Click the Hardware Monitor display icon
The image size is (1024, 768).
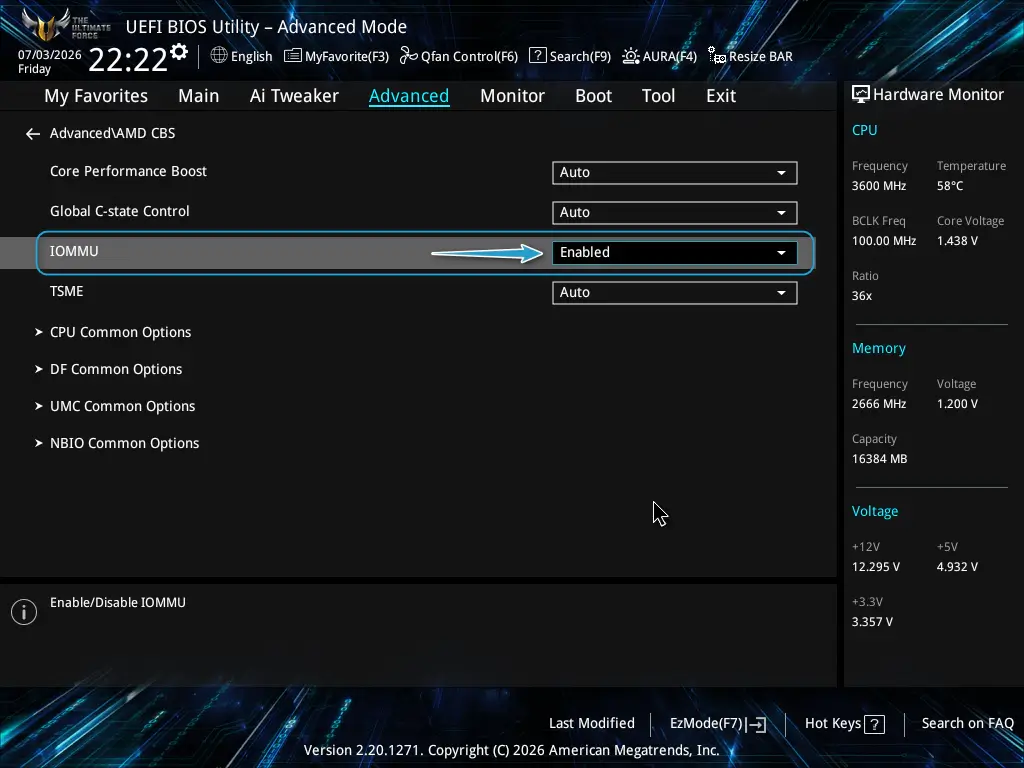(861, 95)
